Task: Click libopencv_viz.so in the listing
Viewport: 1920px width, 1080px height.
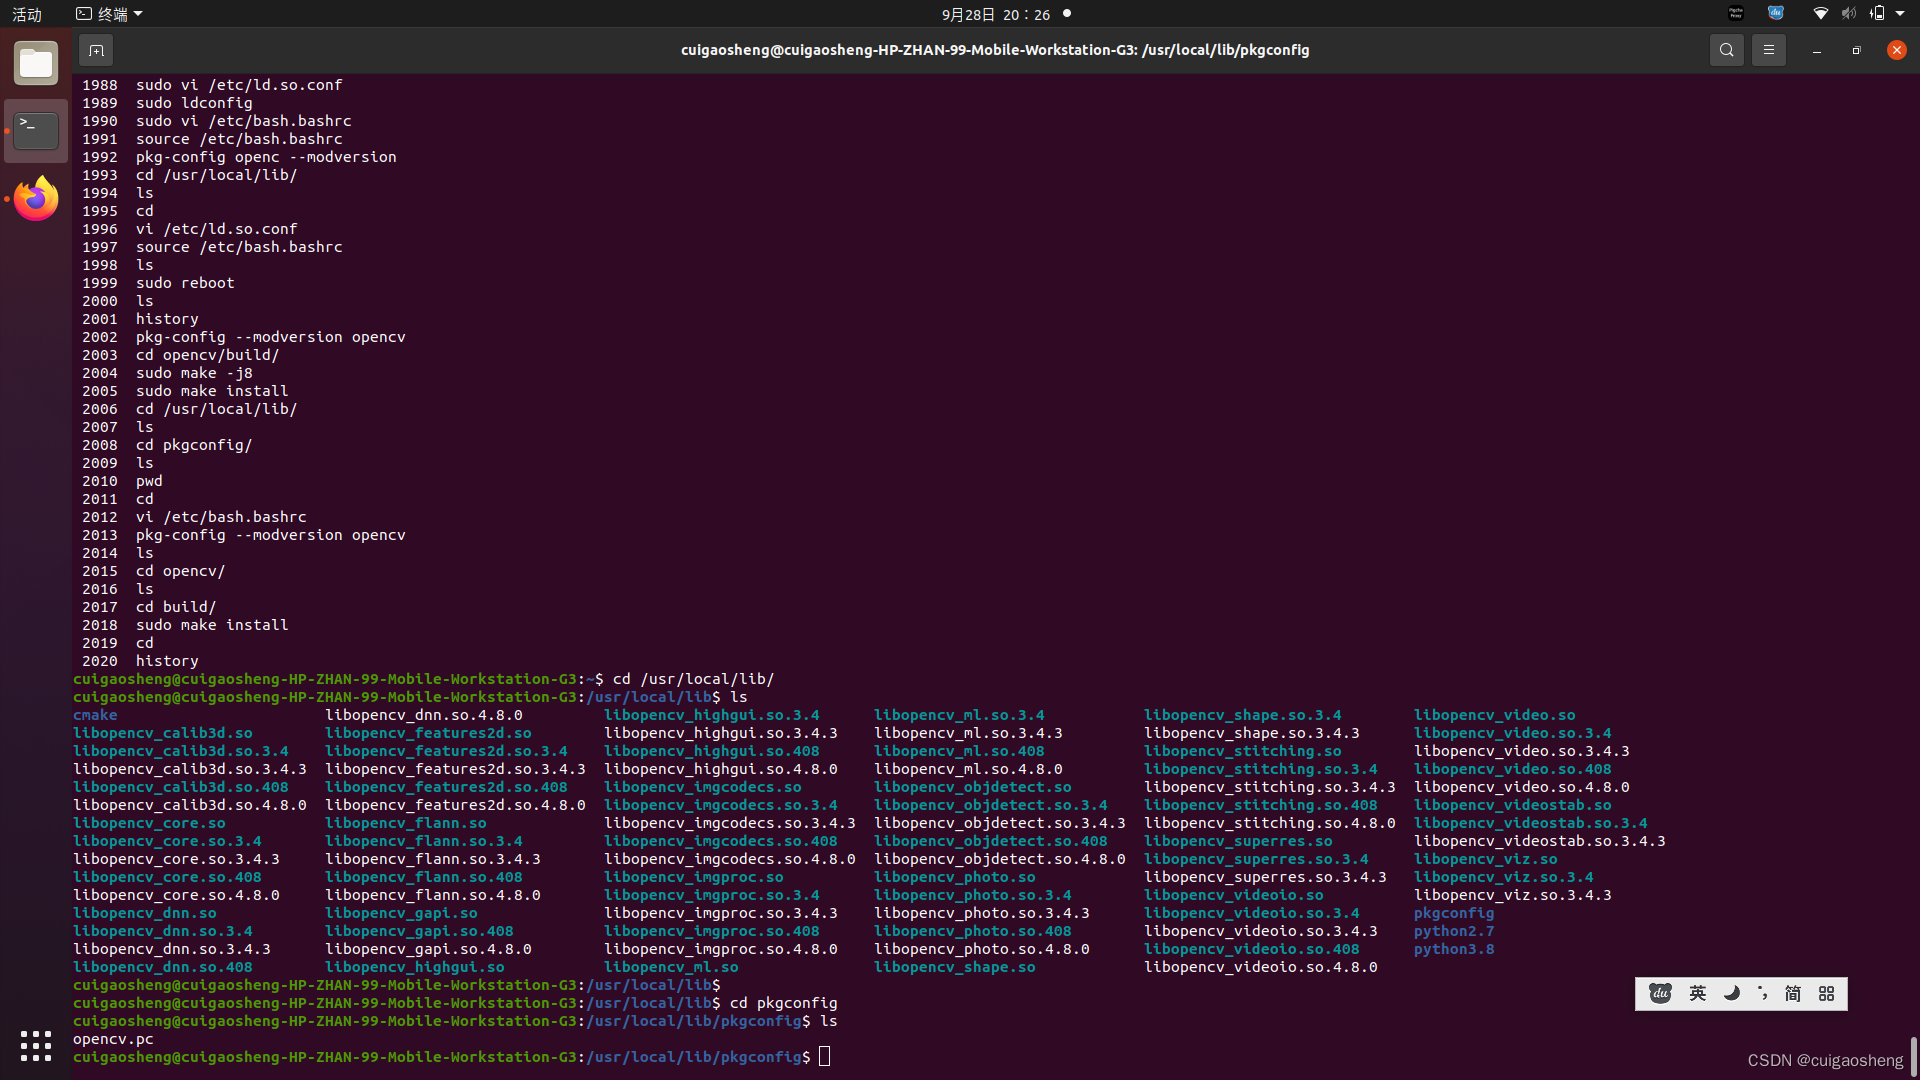Action: pos(1486,859)
